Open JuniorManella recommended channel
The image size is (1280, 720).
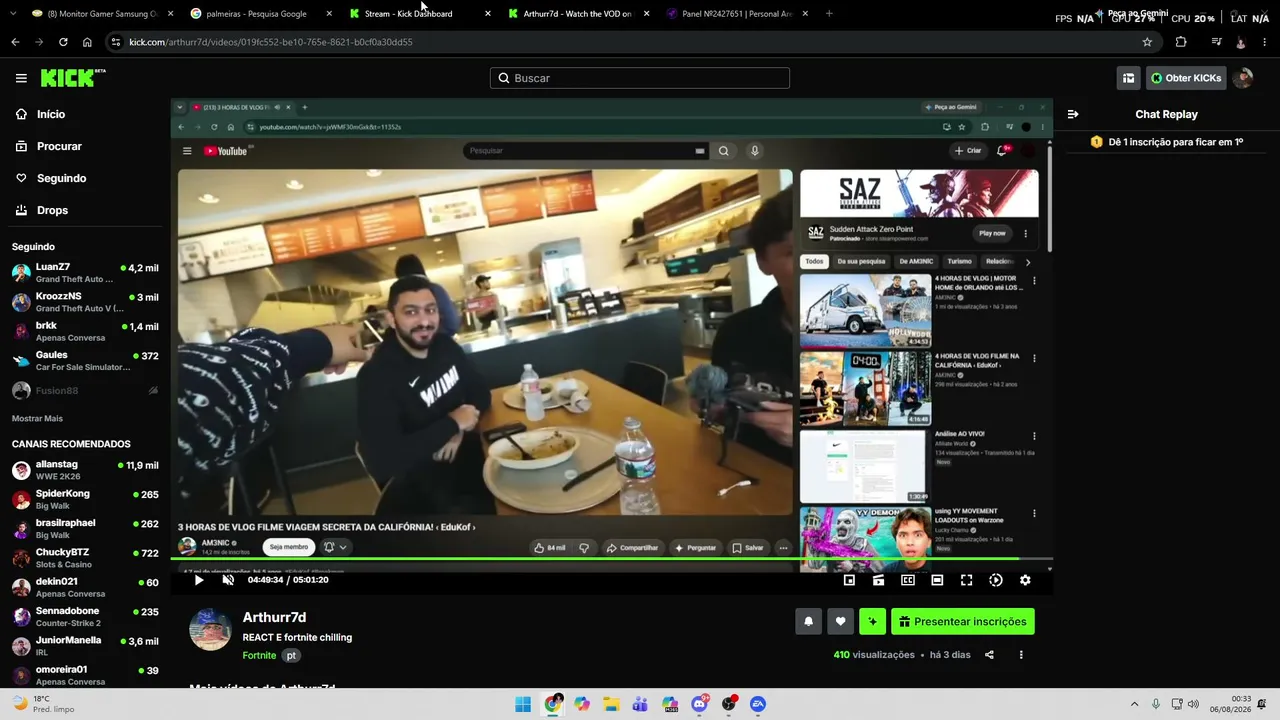click(x=85, y=645)
